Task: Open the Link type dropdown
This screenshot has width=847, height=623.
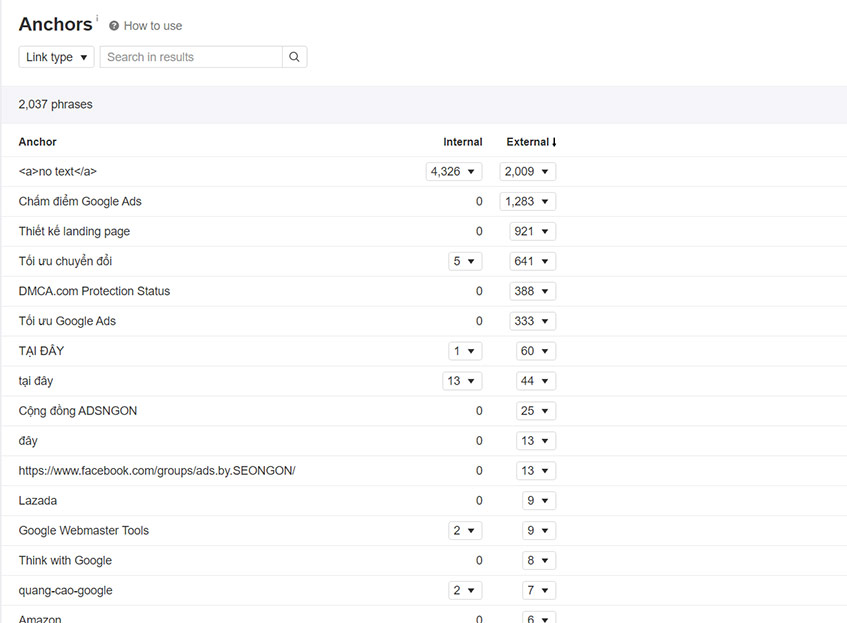Action: tap(56, 57)
